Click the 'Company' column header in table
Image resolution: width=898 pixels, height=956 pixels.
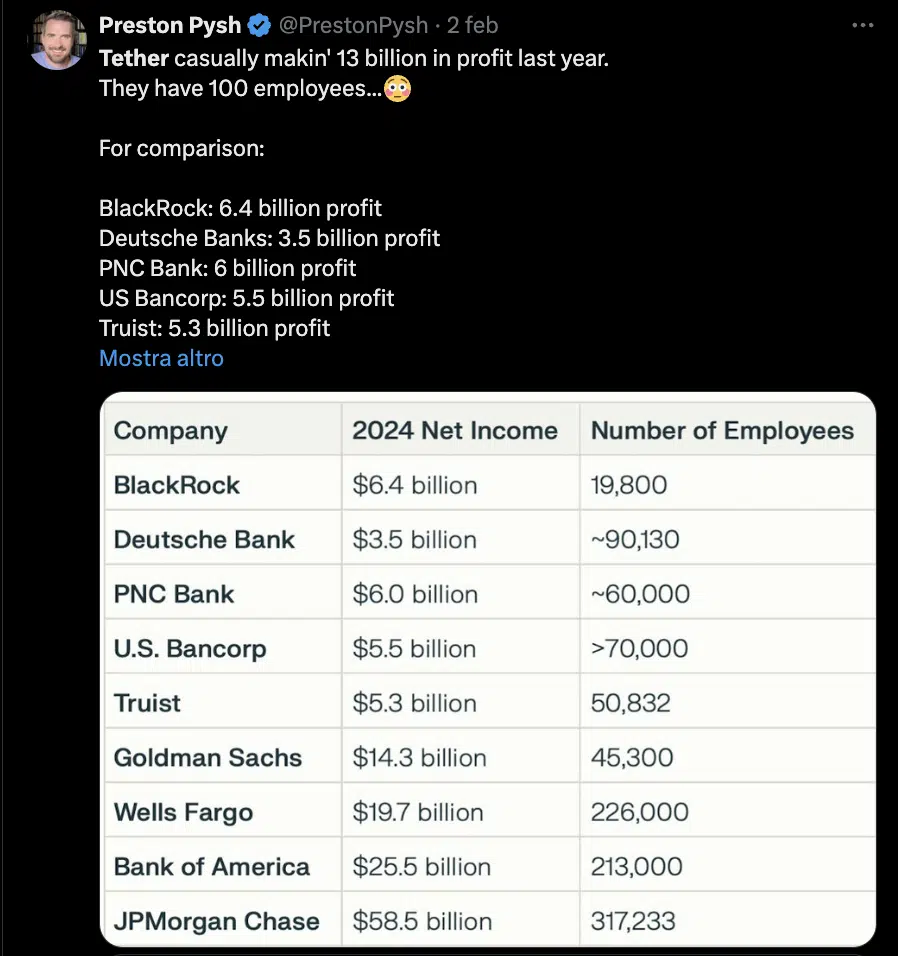click(x=171, y=431)
